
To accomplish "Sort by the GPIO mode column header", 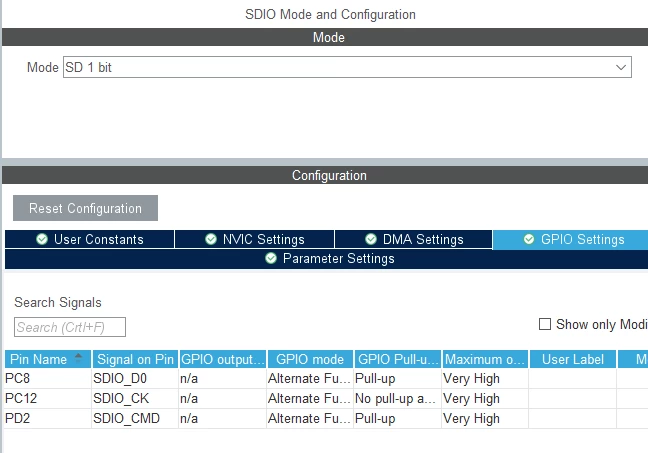I will pyautogui.click(x=310, y=359).
